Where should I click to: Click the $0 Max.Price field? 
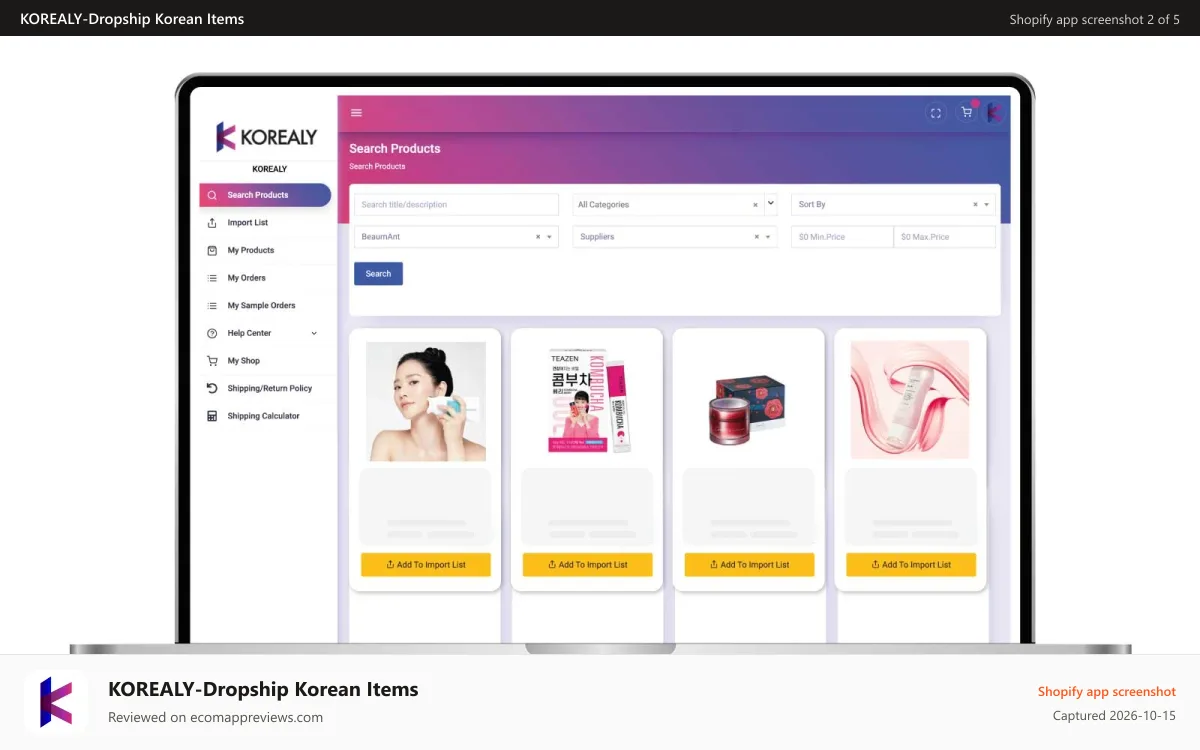coord(945,237)
